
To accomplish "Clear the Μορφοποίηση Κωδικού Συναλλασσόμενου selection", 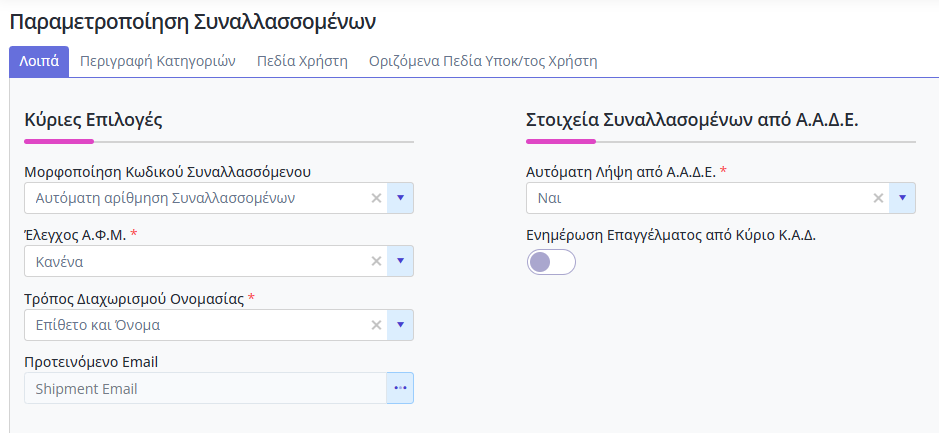I will point(376,198).
